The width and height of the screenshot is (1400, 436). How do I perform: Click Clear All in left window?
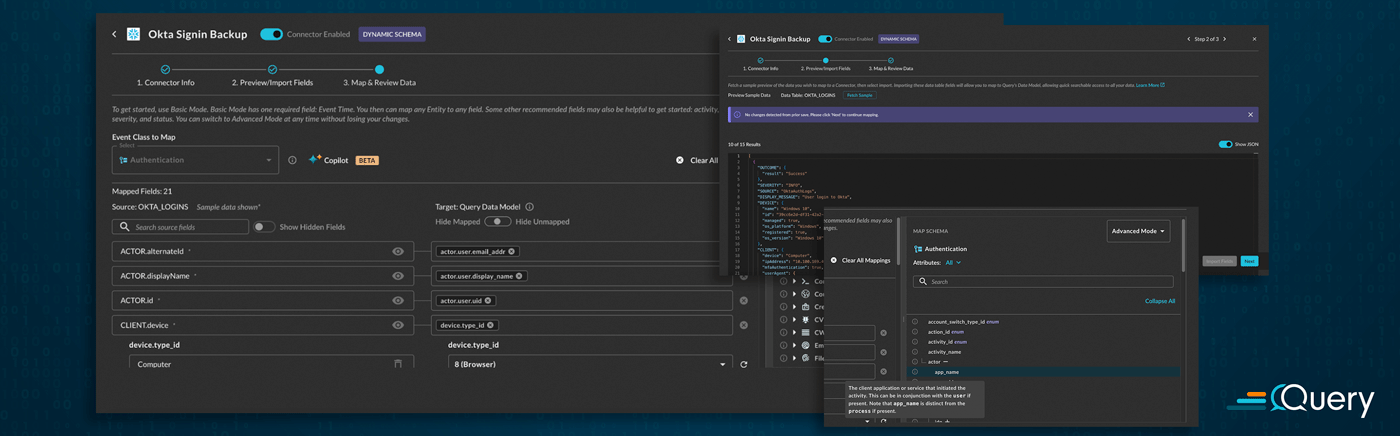tap(697, 160)
